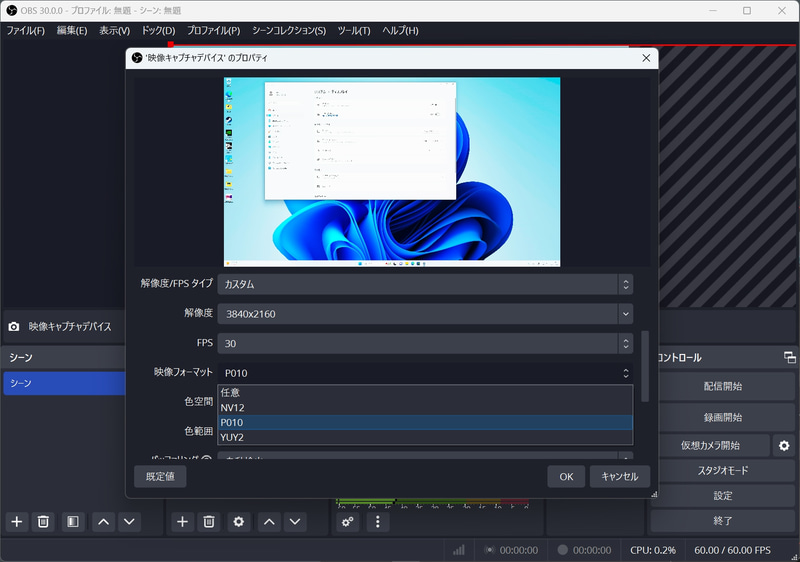This screenshot has height=562, width=800.
Task: Close the properties dialog
Action: pos(646,58)
